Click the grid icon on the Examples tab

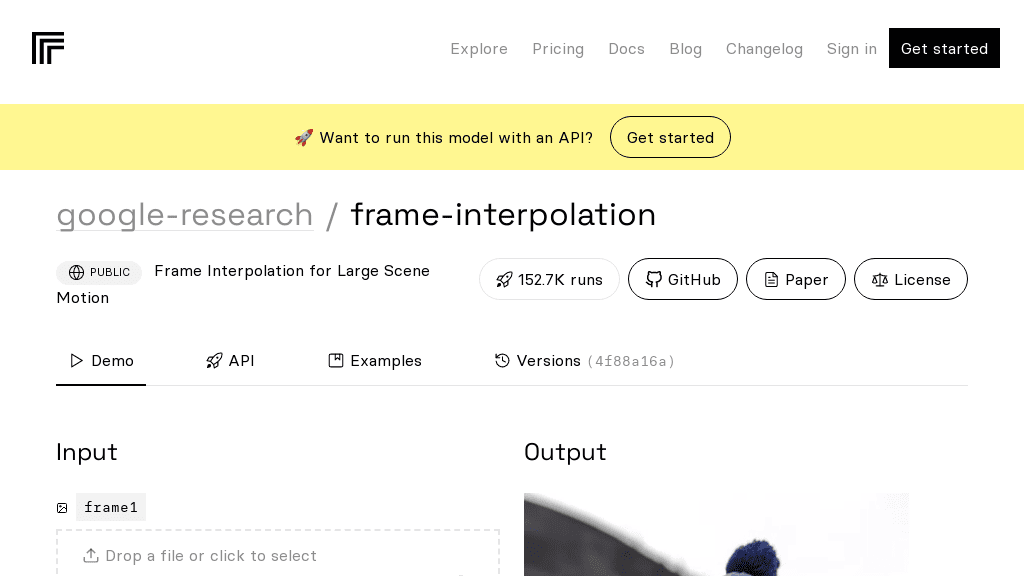click(x=337, y=360)
